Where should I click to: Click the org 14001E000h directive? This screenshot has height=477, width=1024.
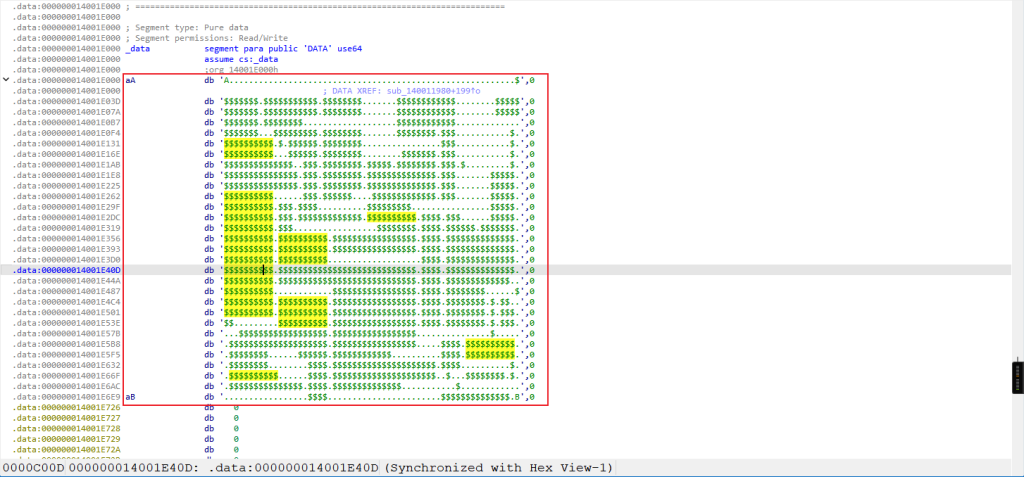coord(245,70)
